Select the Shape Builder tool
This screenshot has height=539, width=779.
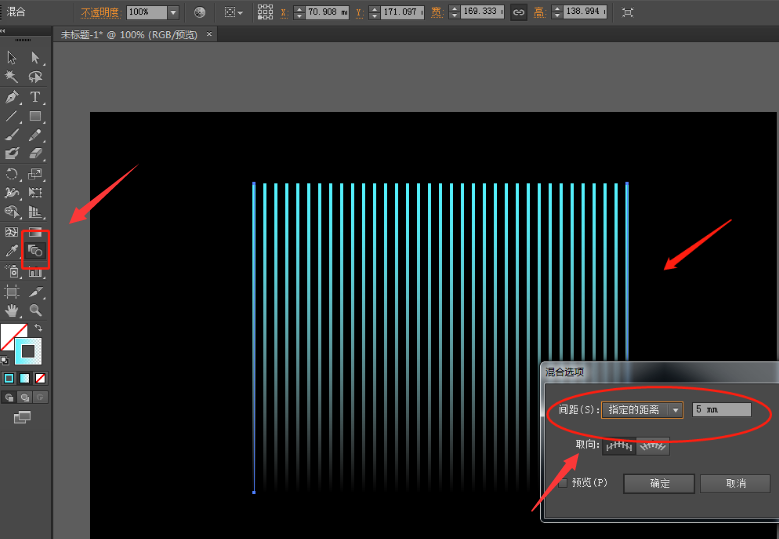click(12, 212)
